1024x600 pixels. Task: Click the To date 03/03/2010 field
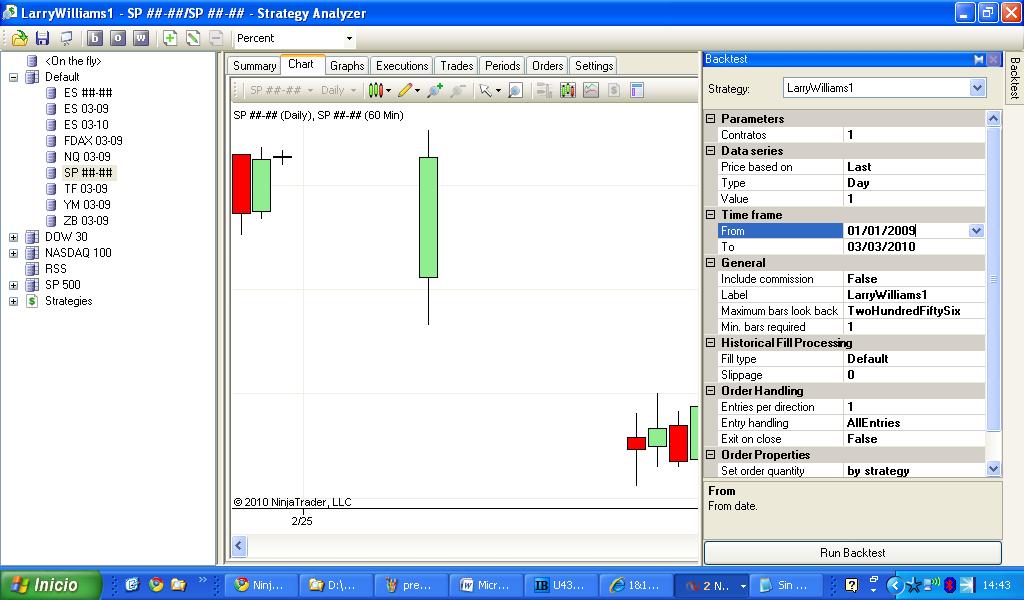click(914, 247)
